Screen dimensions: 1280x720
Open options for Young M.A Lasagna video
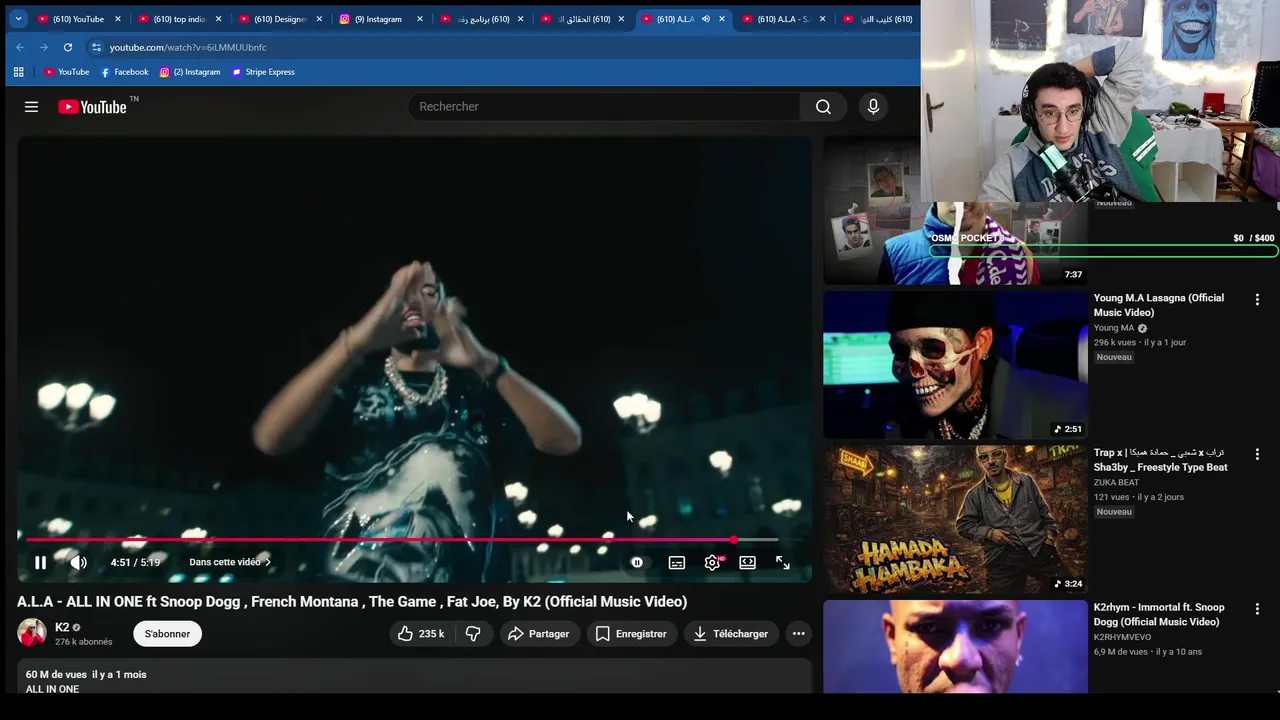[1257, 299]
